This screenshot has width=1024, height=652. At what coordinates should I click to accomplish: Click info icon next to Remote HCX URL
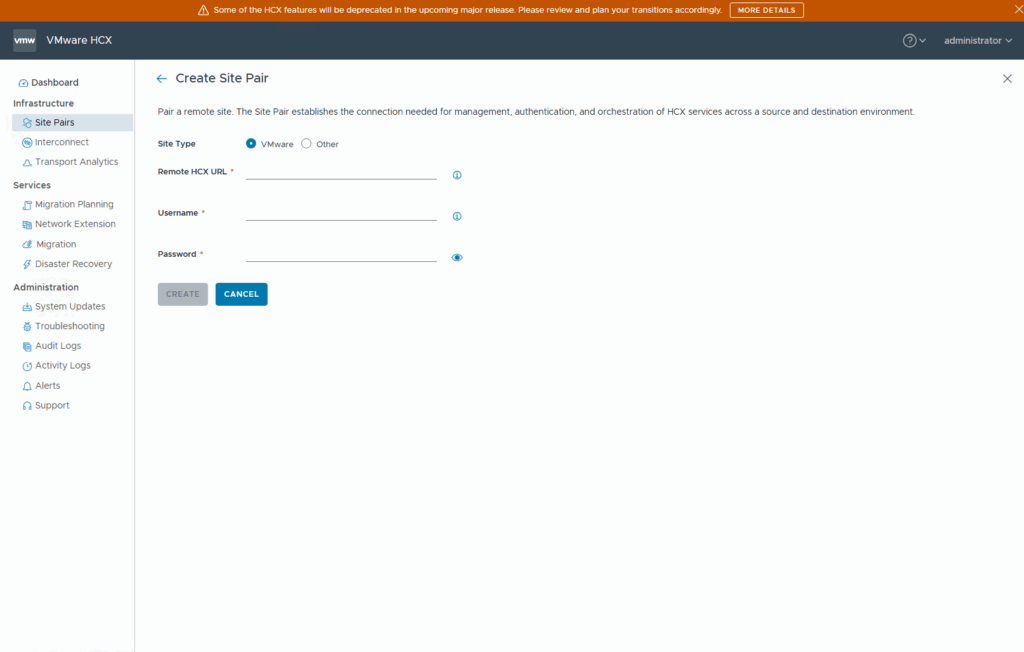click(x=457, y=175)
